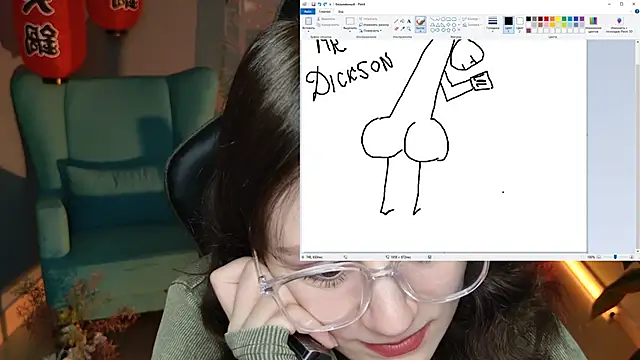640x360 pixels.
Task: Select the Color picker eyedropper tool
Action: point(402,29)
